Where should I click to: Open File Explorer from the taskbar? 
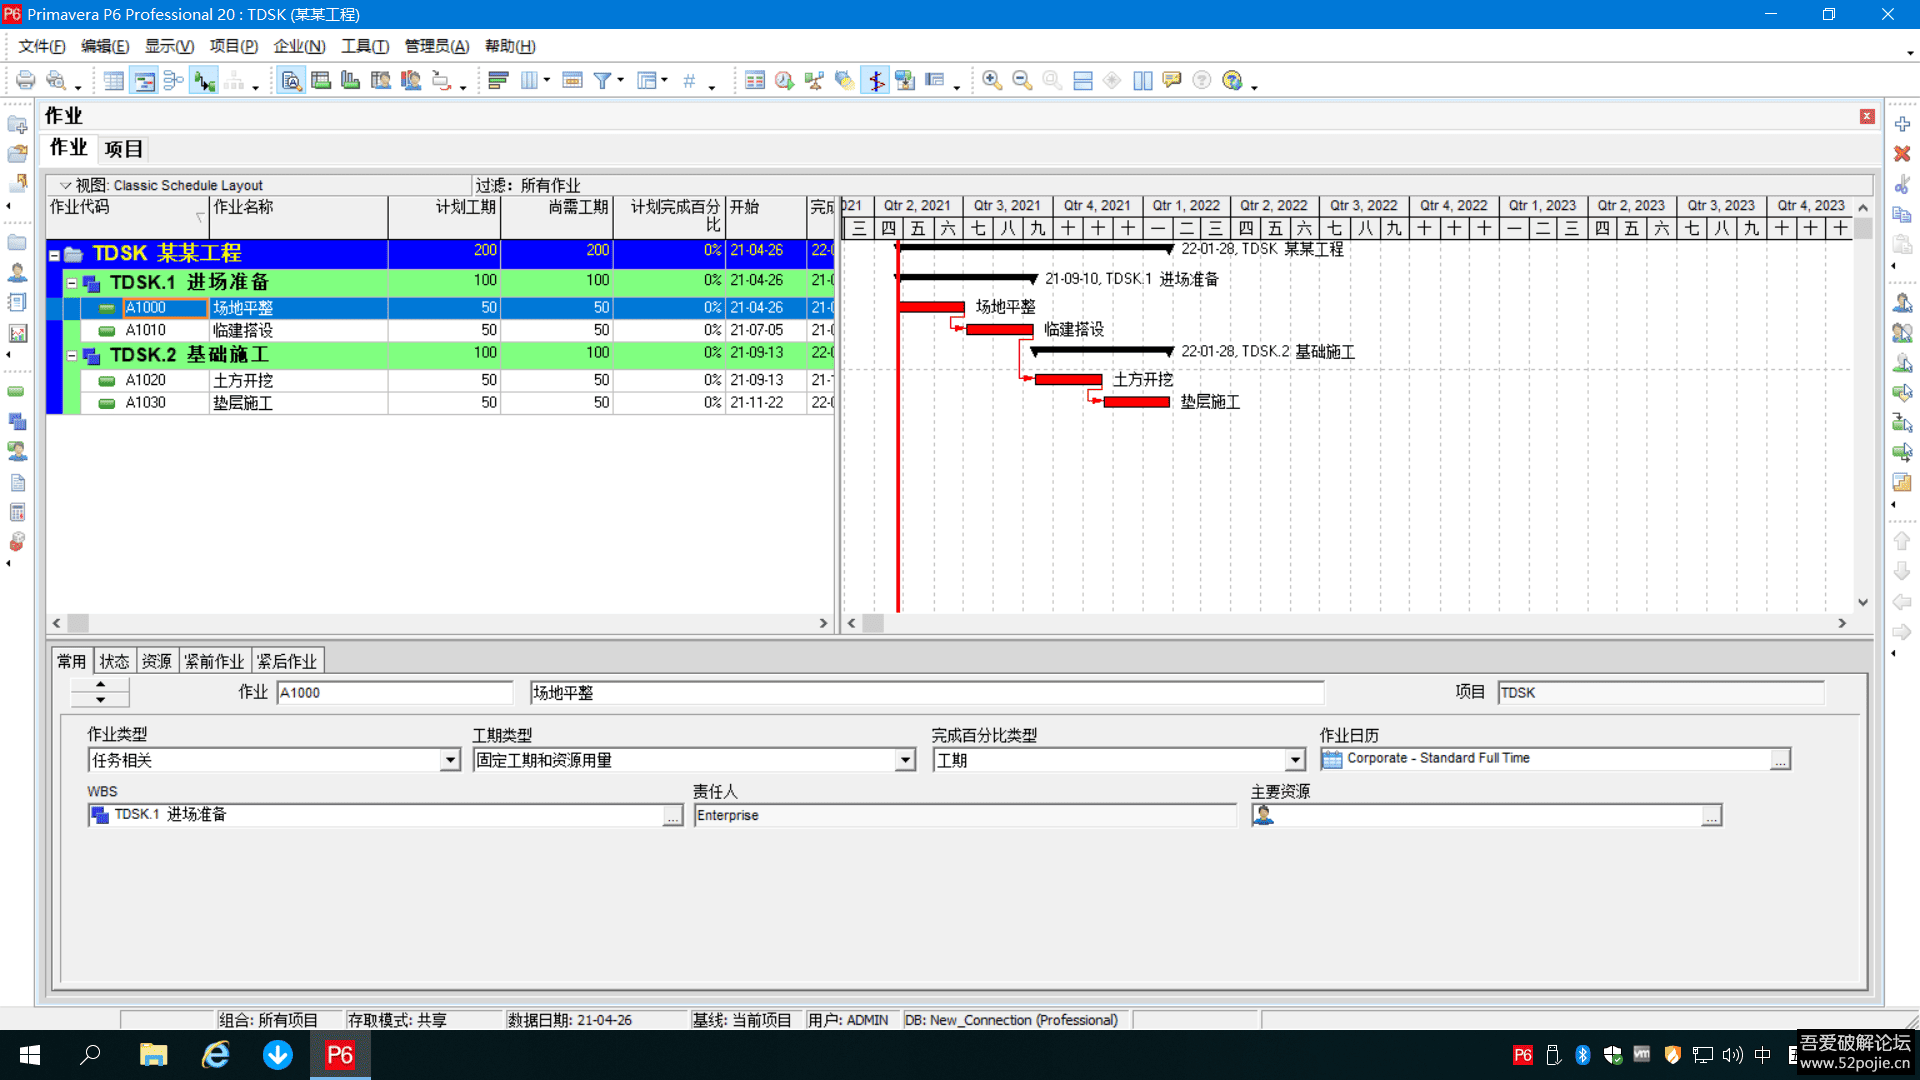[x=153, y=1055]
